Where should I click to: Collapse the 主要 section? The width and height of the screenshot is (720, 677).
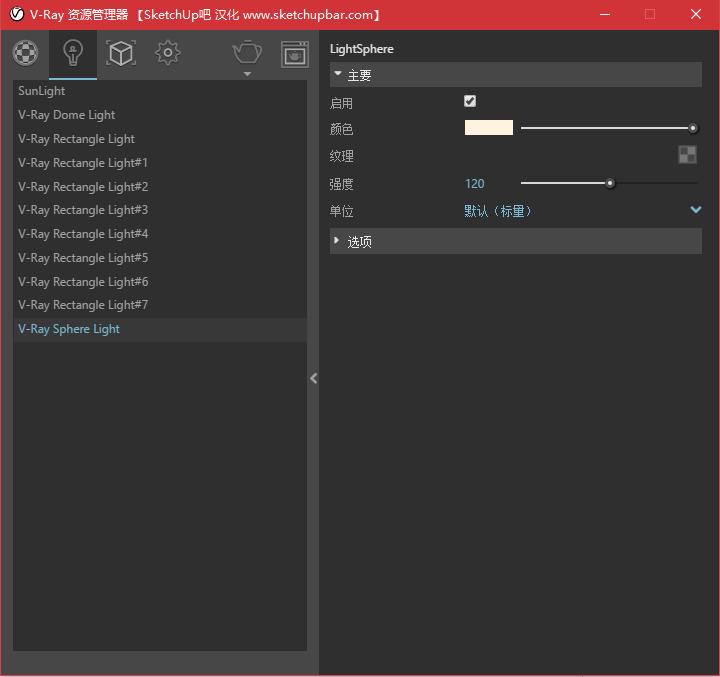coord(516,75)
